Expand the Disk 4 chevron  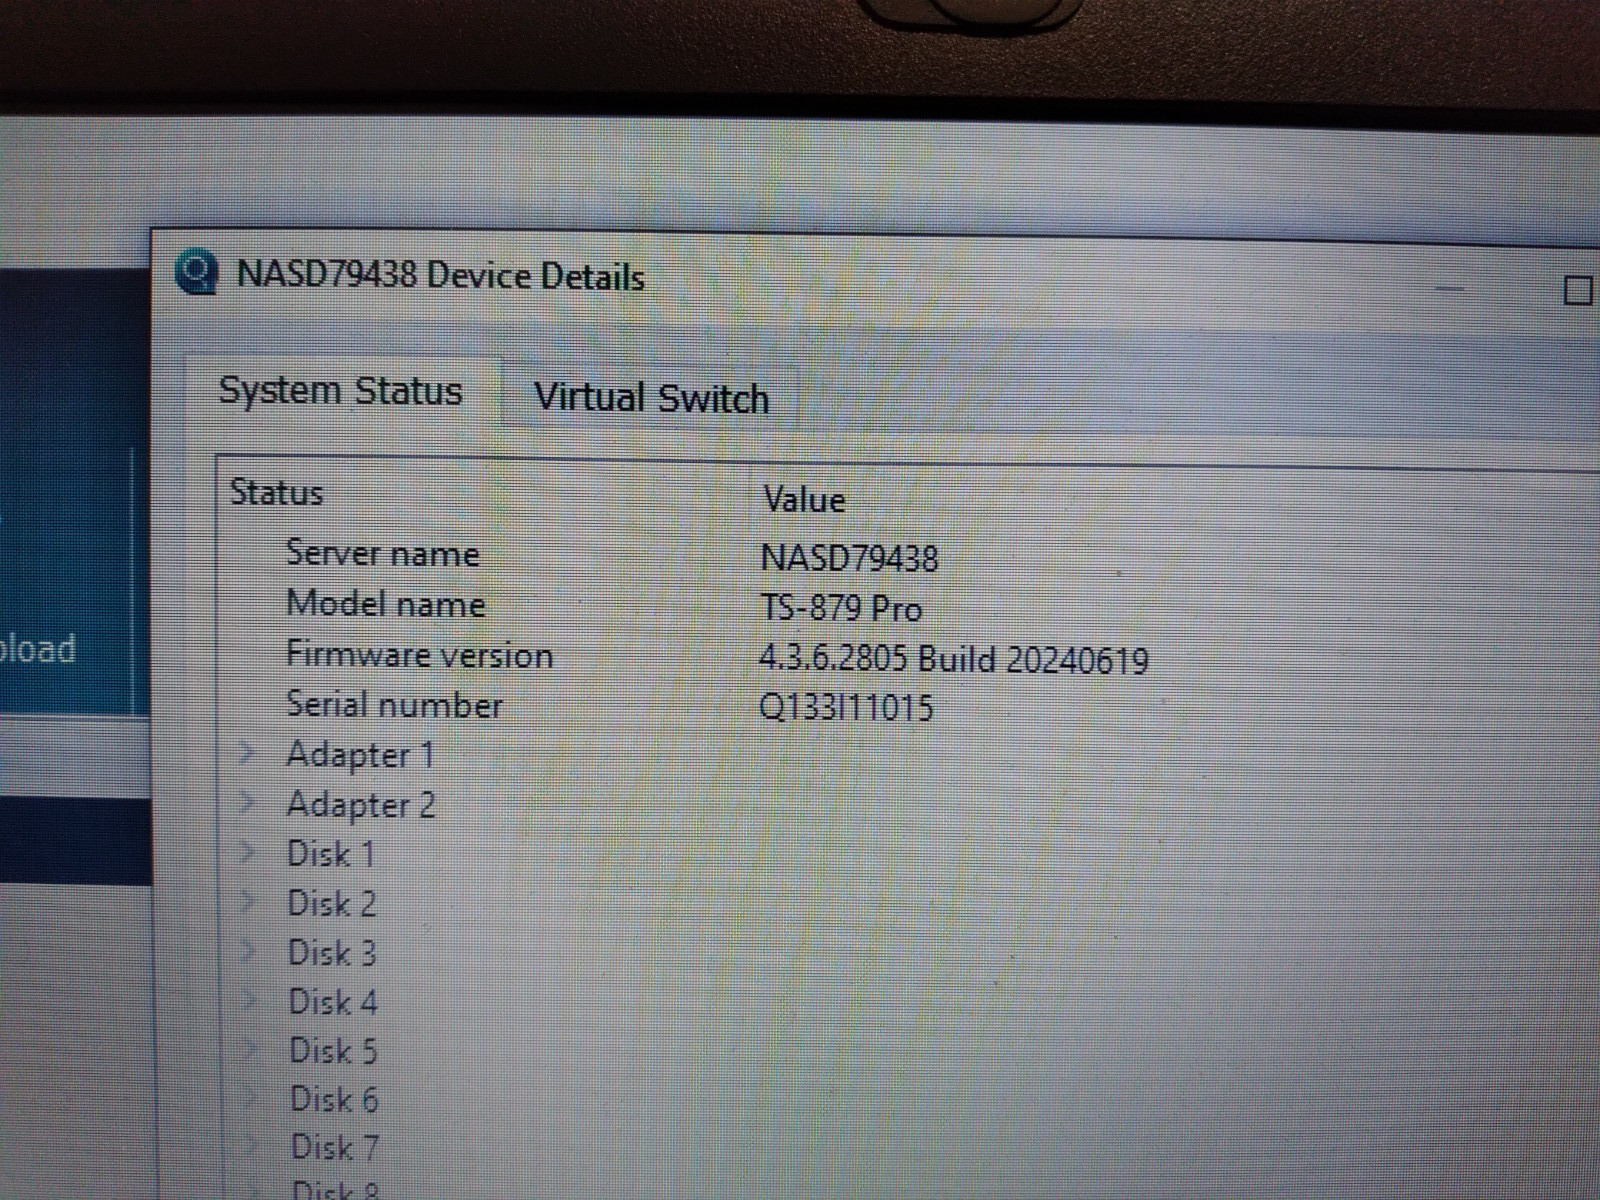tap(249, 1001)
